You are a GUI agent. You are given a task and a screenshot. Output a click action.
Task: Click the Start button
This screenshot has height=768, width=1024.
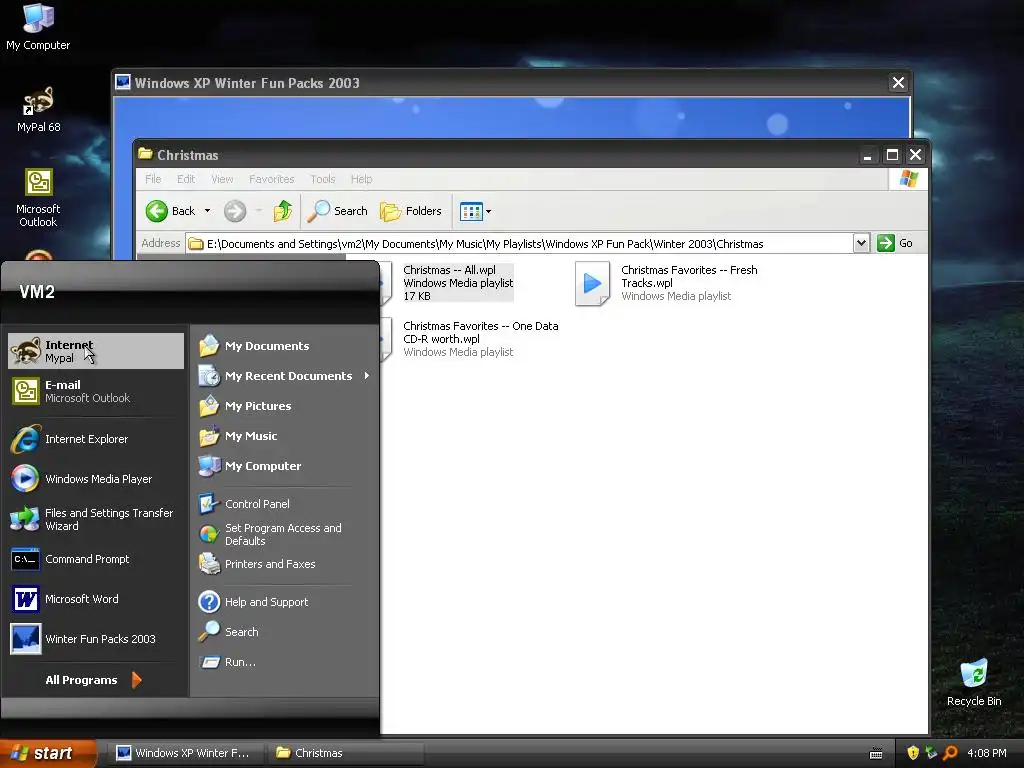point(49,753)
